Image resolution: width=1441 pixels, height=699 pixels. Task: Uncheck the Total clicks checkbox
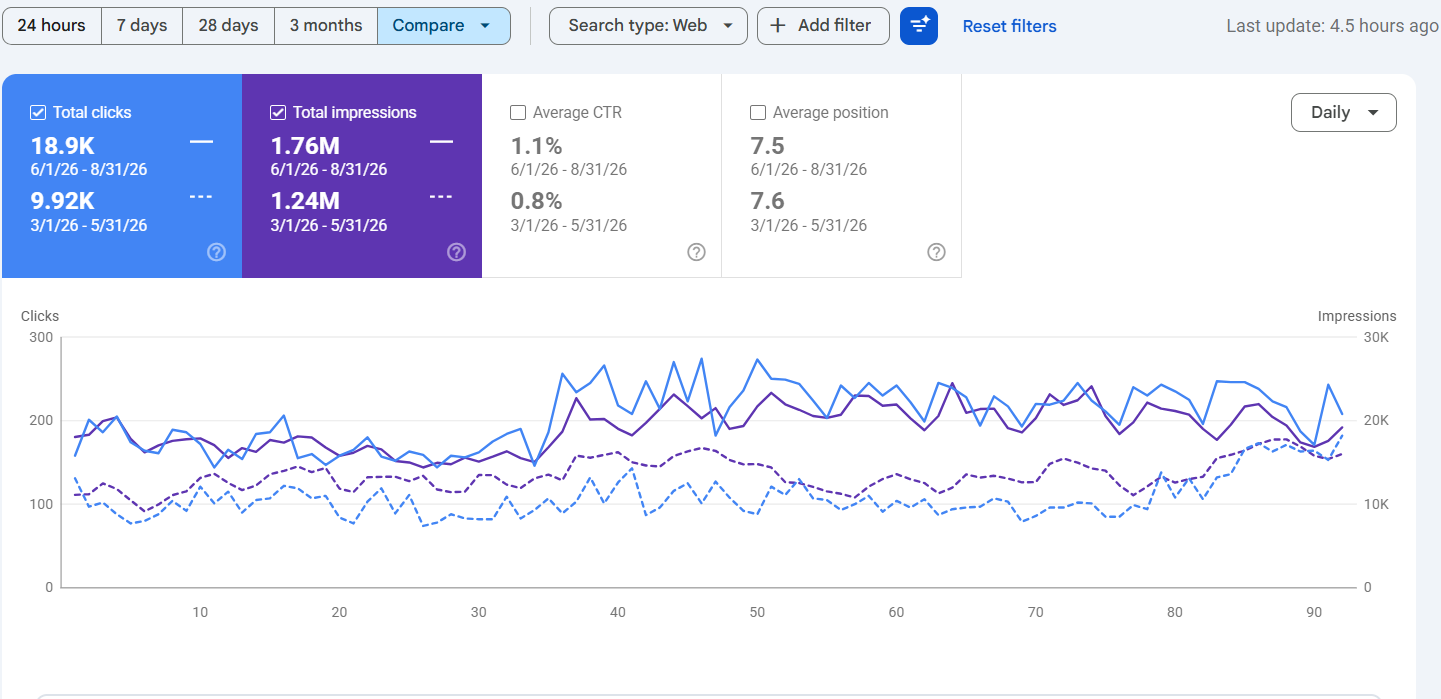(x=38, y=113)
